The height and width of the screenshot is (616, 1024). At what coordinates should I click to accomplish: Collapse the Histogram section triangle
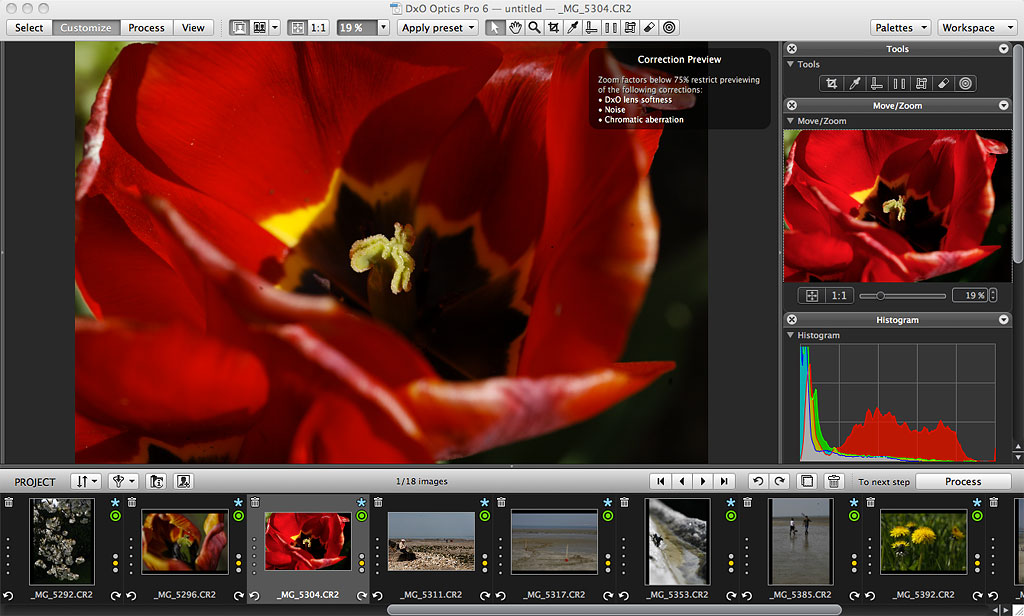coord(792,335)
